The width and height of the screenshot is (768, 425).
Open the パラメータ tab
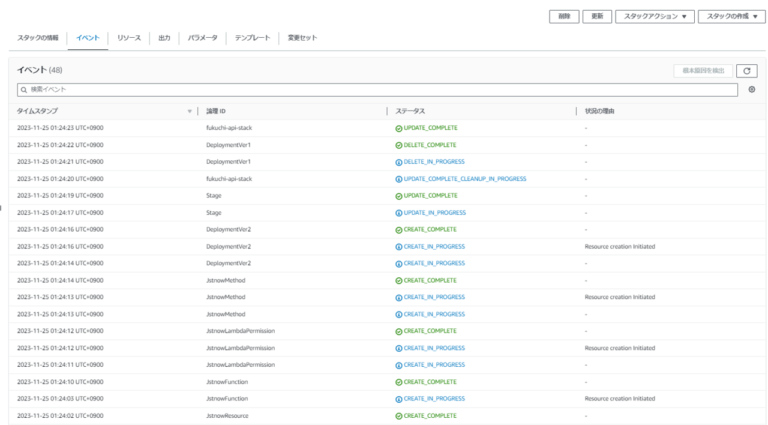click(x=202, y=38)
